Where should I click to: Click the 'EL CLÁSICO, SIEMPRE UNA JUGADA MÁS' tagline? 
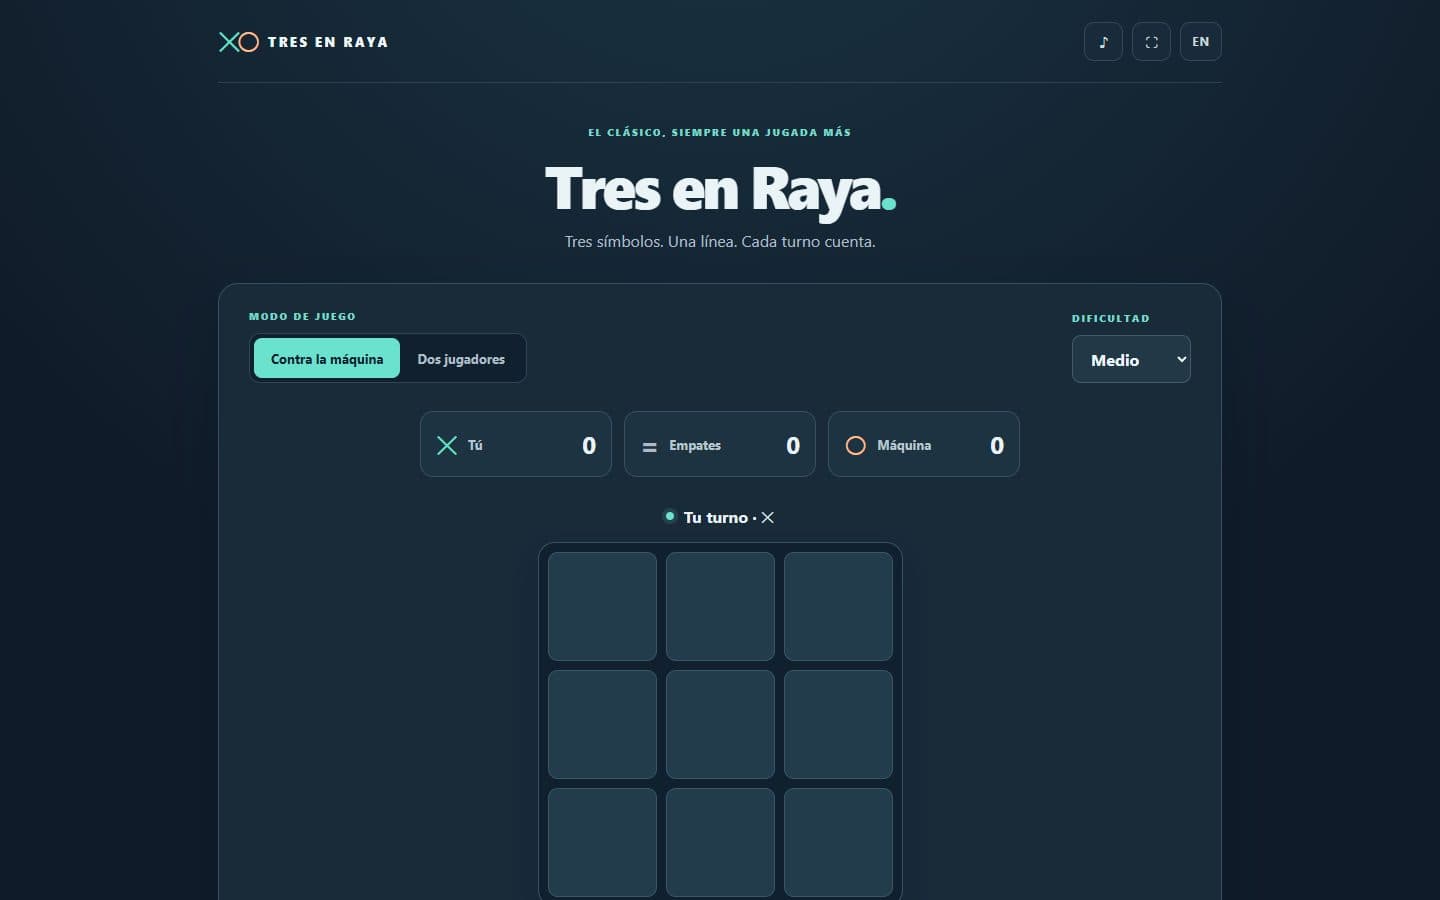tap(720, 132)
